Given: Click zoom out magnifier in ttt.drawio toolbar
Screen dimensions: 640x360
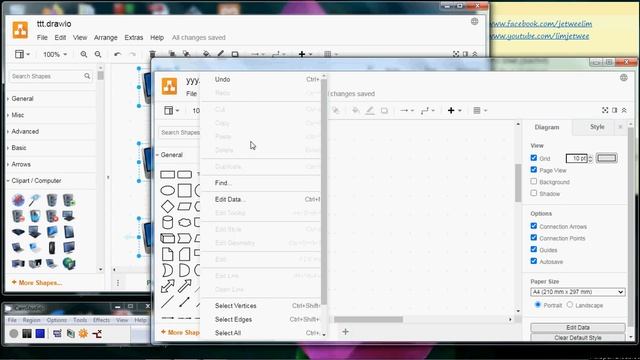Looking at the screenshot, I should click(98, 54).
